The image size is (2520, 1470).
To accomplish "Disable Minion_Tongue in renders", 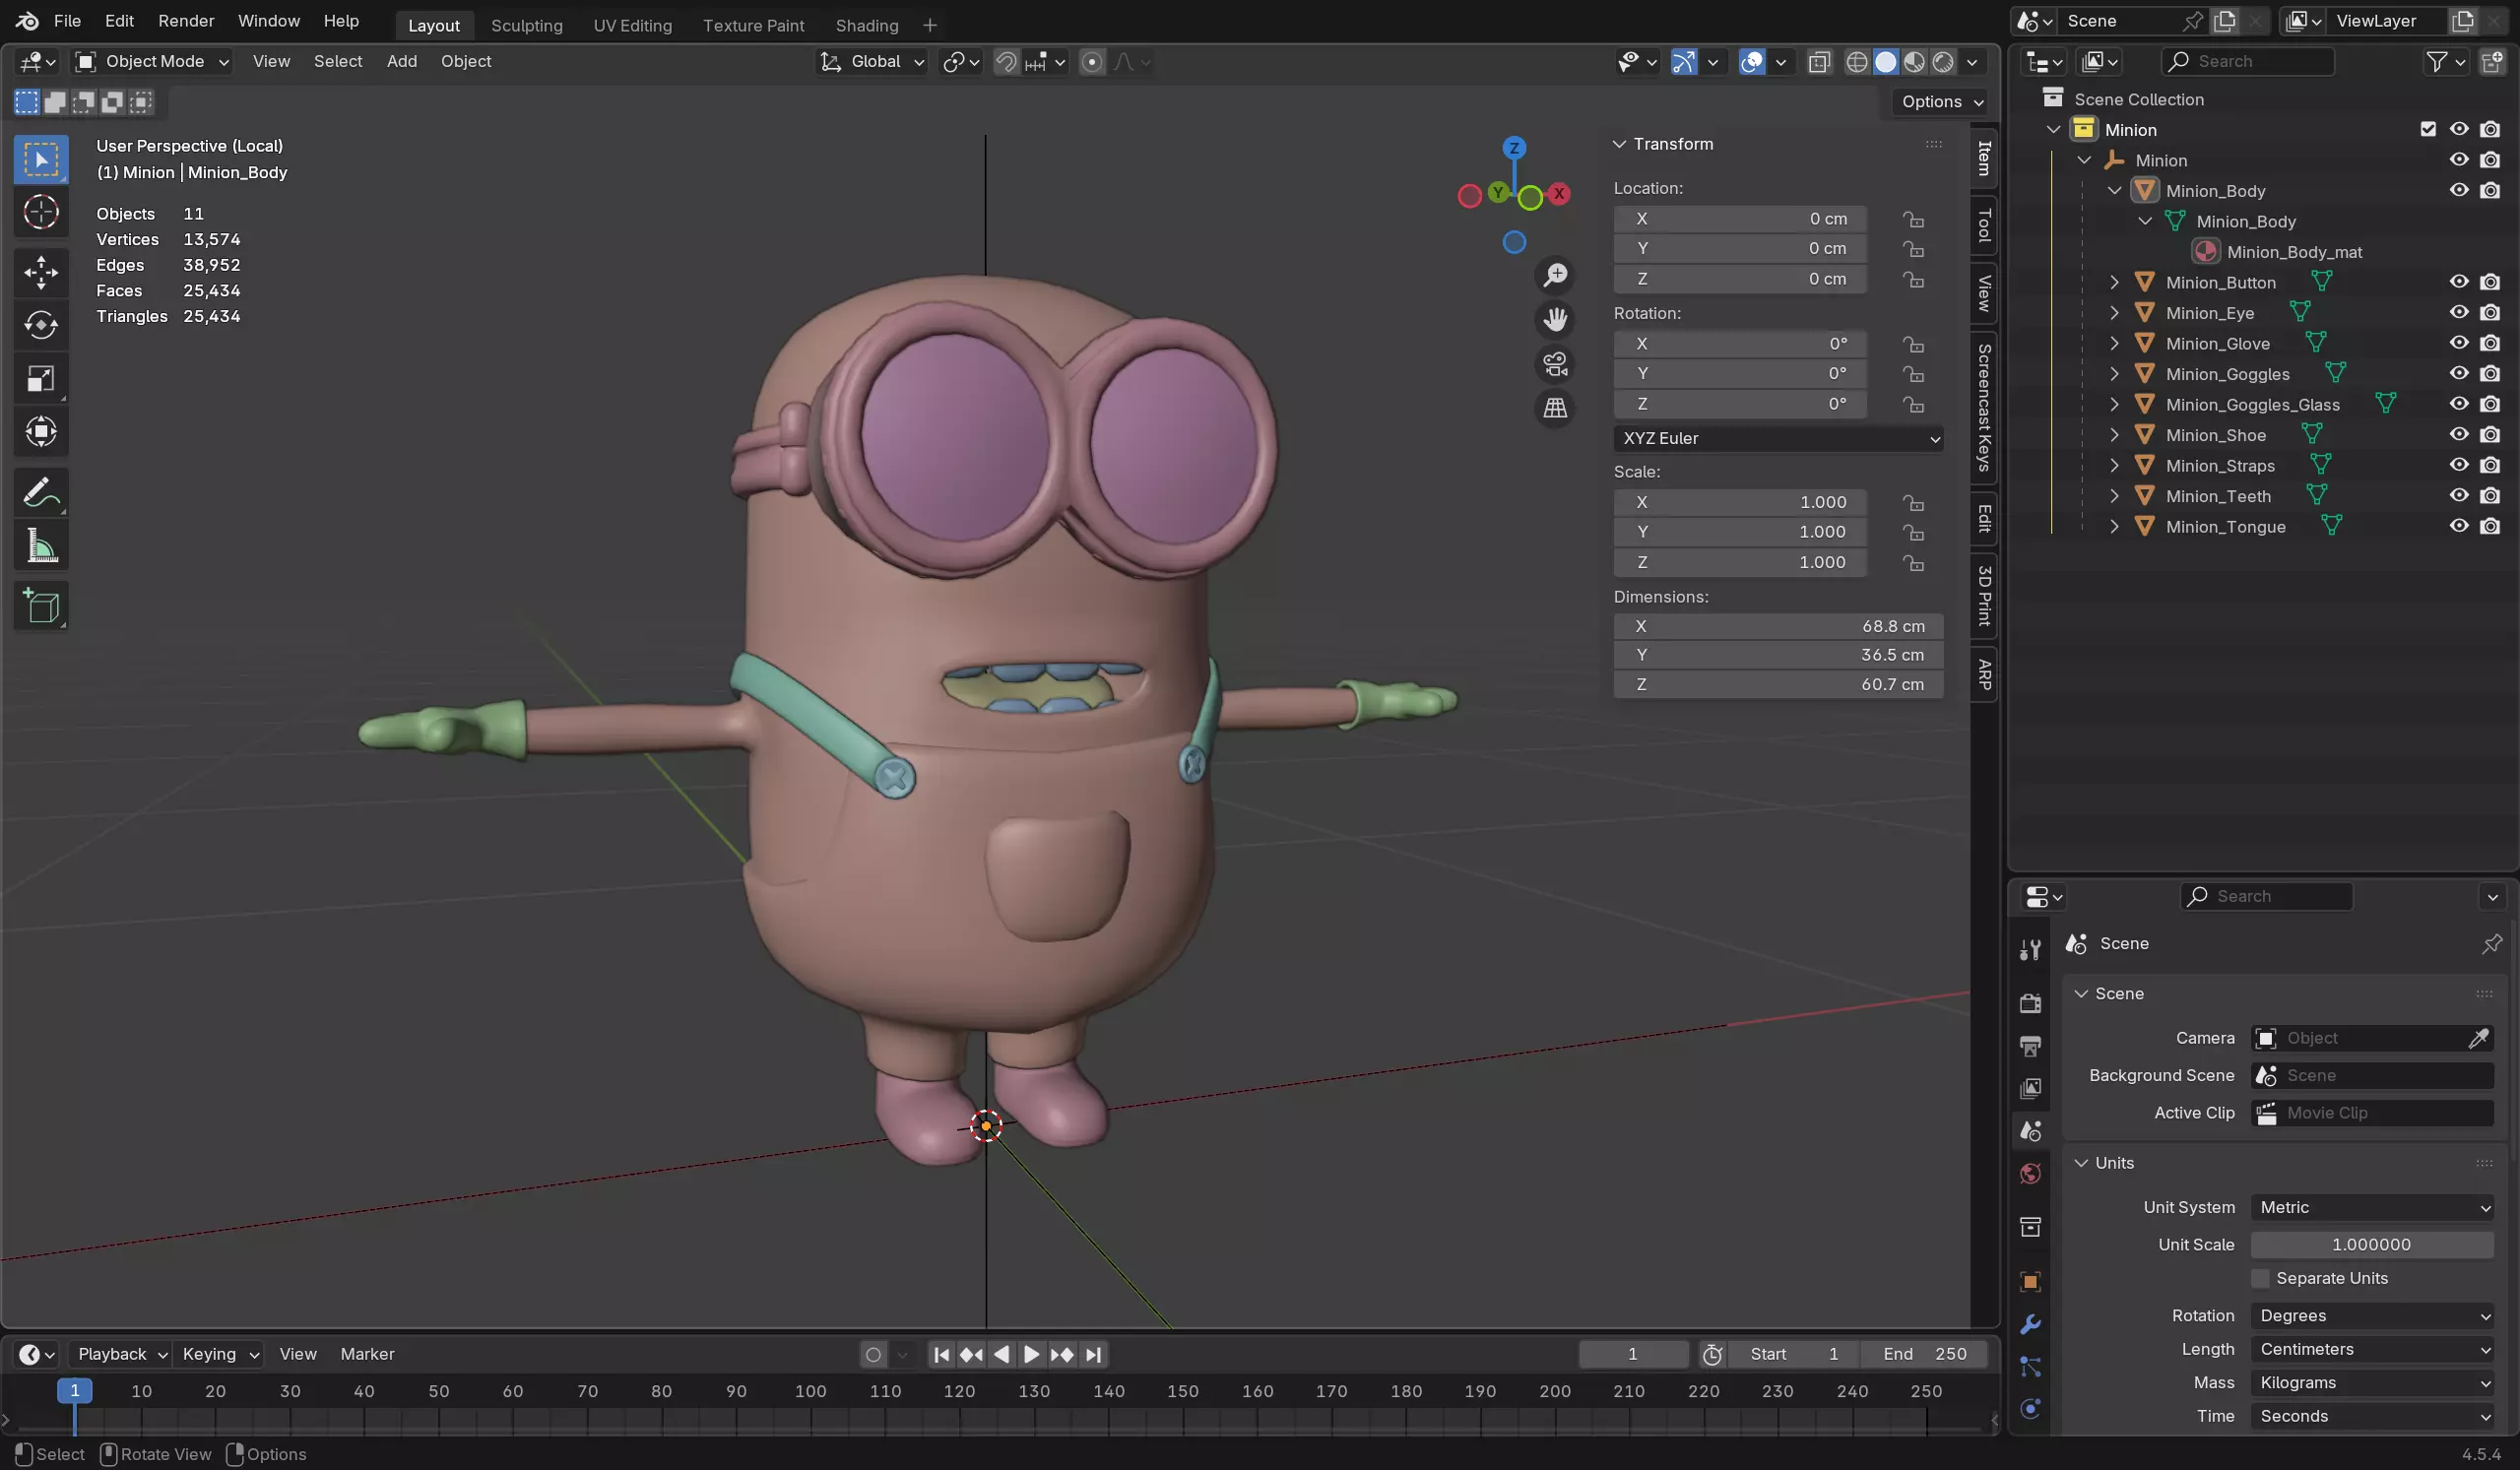I will [x=2490, y=526].
